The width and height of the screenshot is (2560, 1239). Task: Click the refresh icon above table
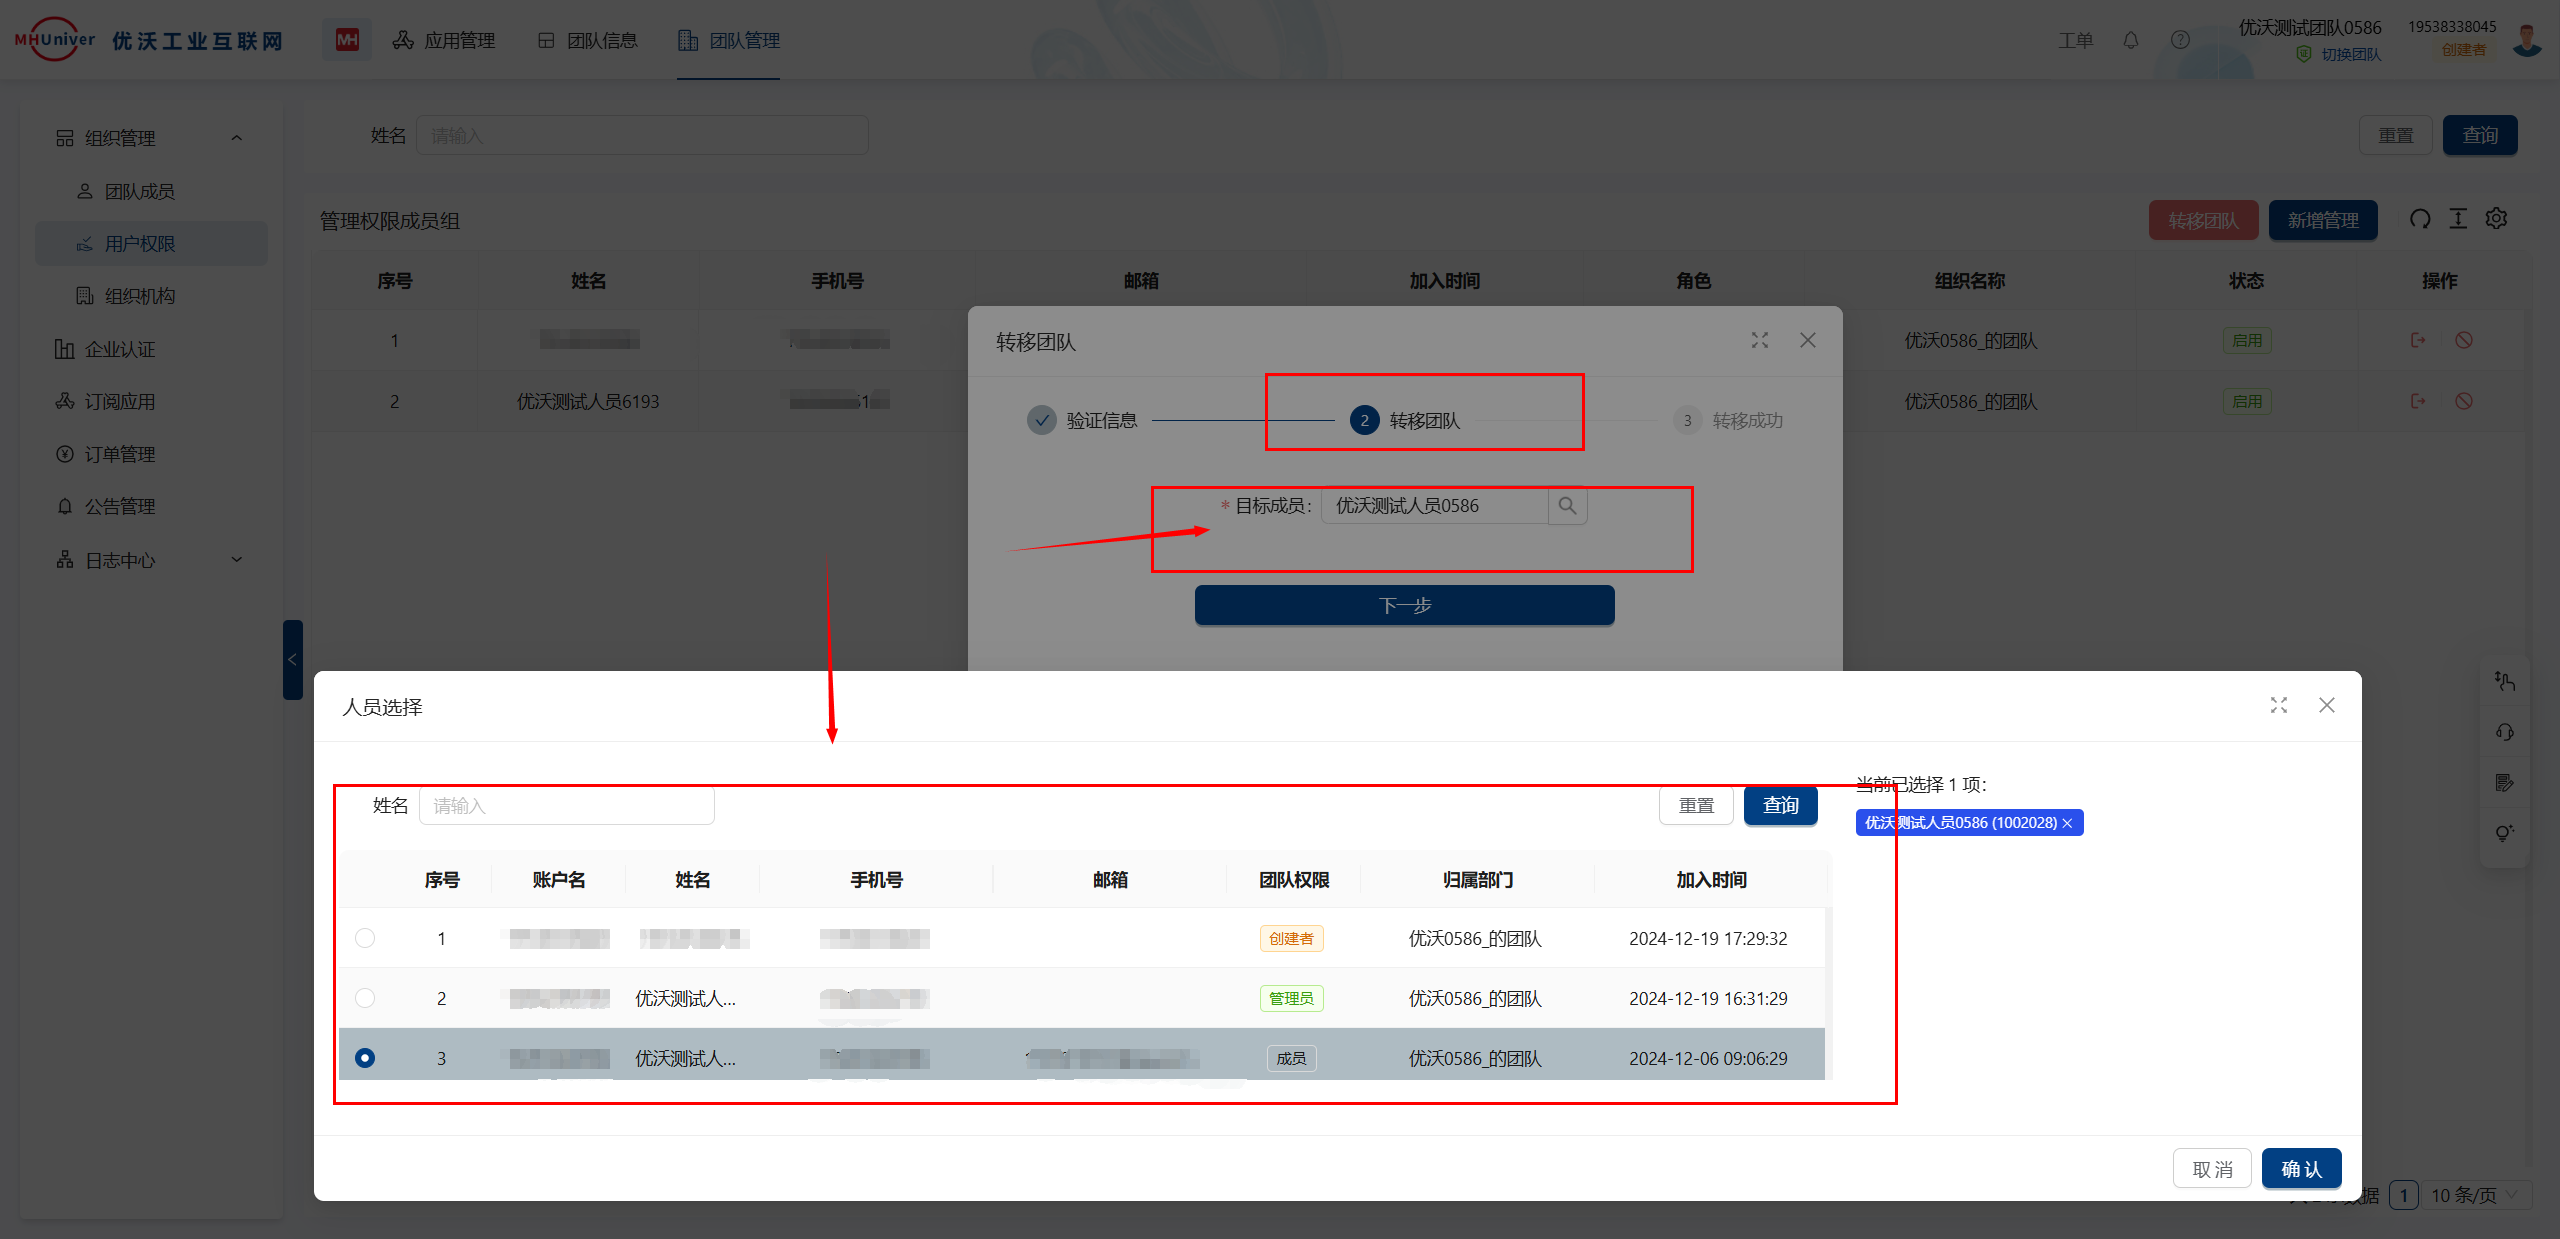coord(2419,219)
